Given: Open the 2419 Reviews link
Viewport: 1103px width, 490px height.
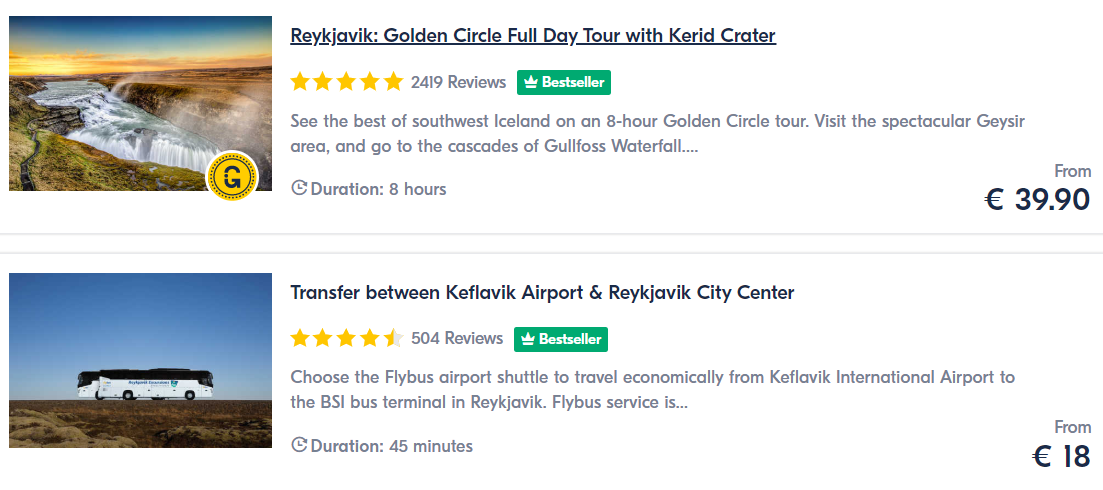Looking at the screenshot, I should coord(458,82).
